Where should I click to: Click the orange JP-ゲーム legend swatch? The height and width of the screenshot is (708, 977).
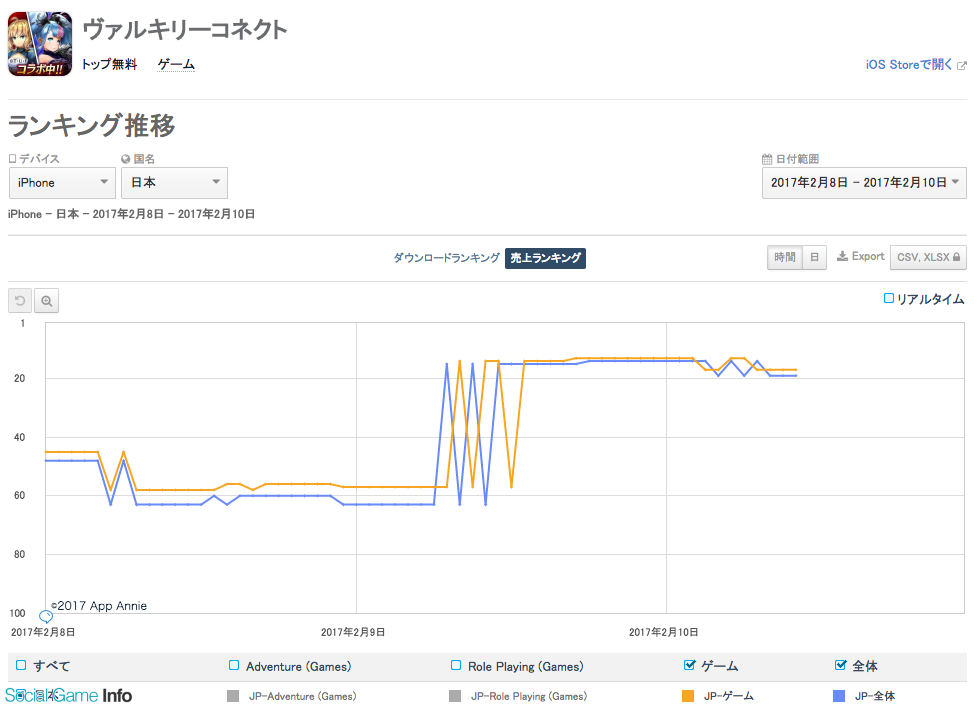[688, 696]
